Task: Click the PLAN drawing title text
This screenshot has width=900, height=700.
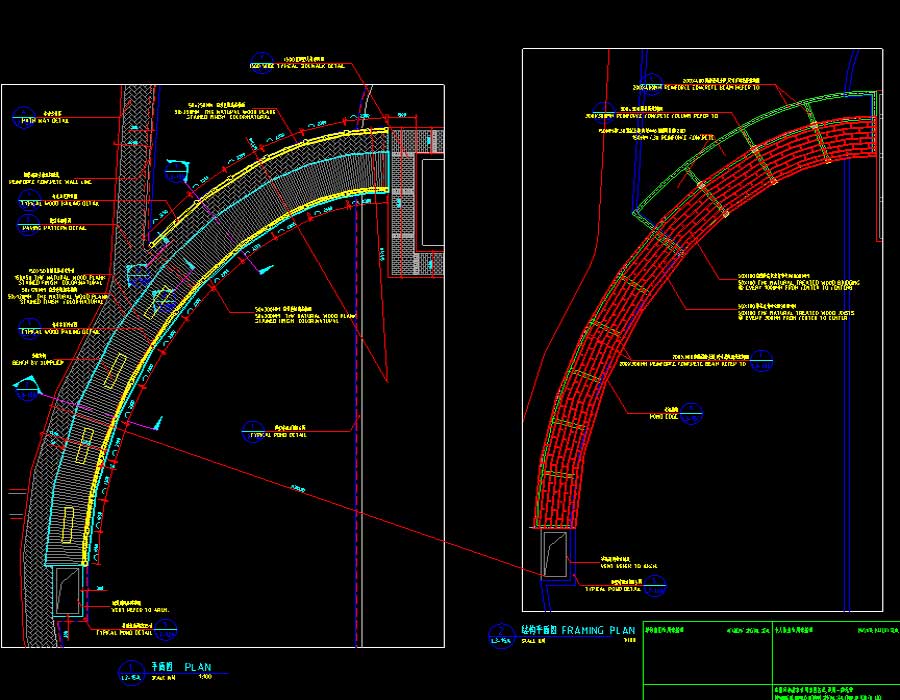Action: [197, 666]
